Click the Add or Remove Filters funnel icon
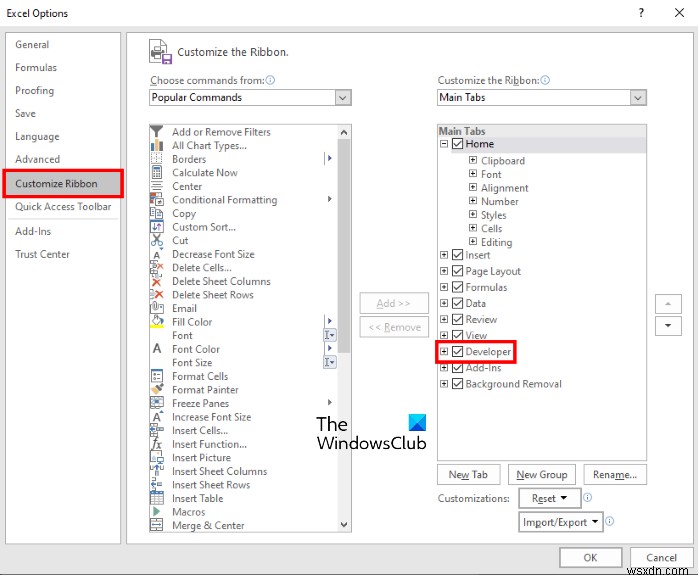Viewport: 700px width, 581px height. (156, 132)
